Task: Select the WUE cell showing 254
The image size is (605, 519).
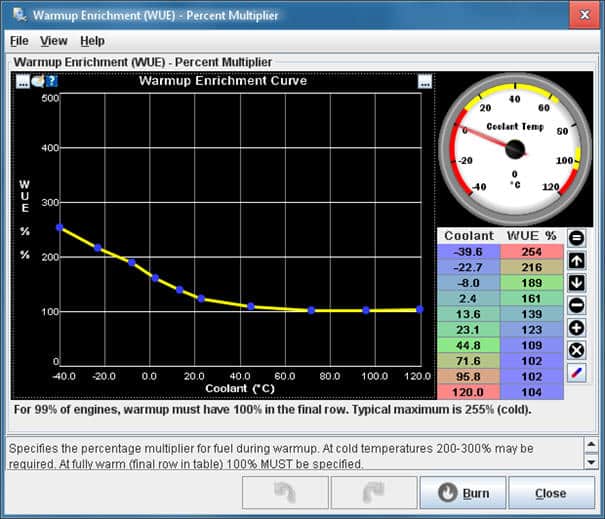Action: click(531, 252)
